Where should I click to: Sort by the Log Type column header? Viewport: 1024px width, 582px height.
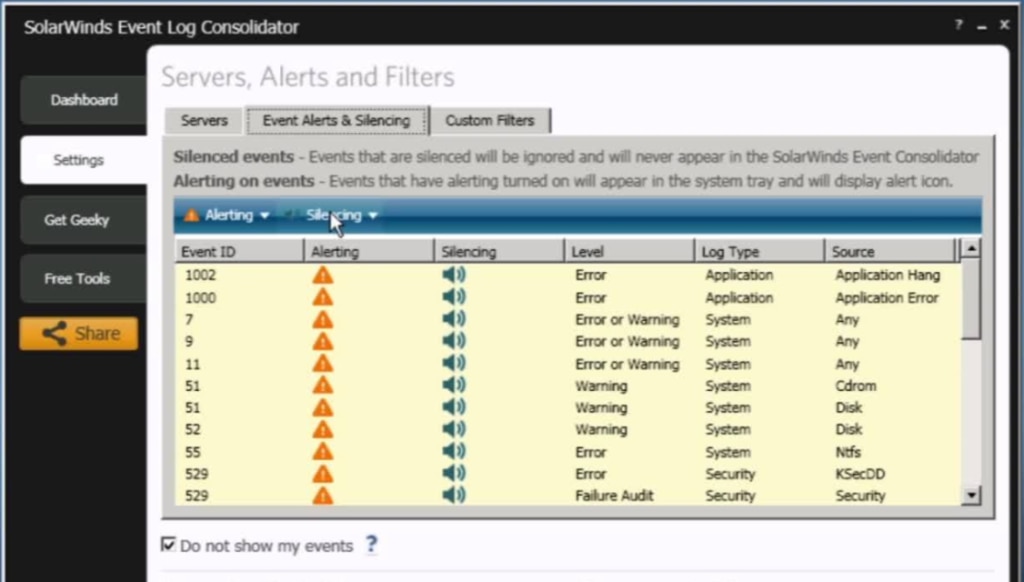click(759, 251)
